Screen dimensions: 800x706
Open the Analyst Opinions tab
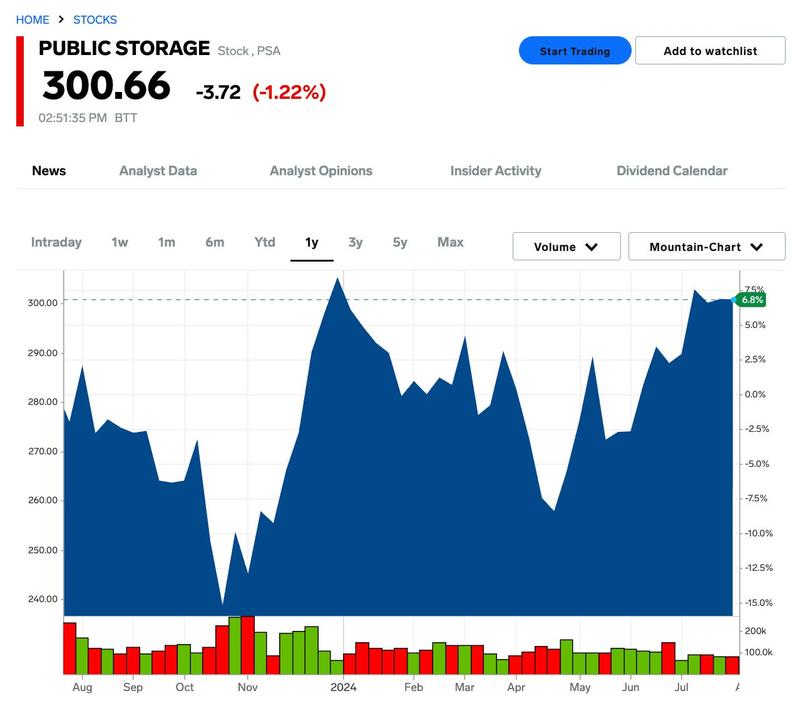[321, 171]
